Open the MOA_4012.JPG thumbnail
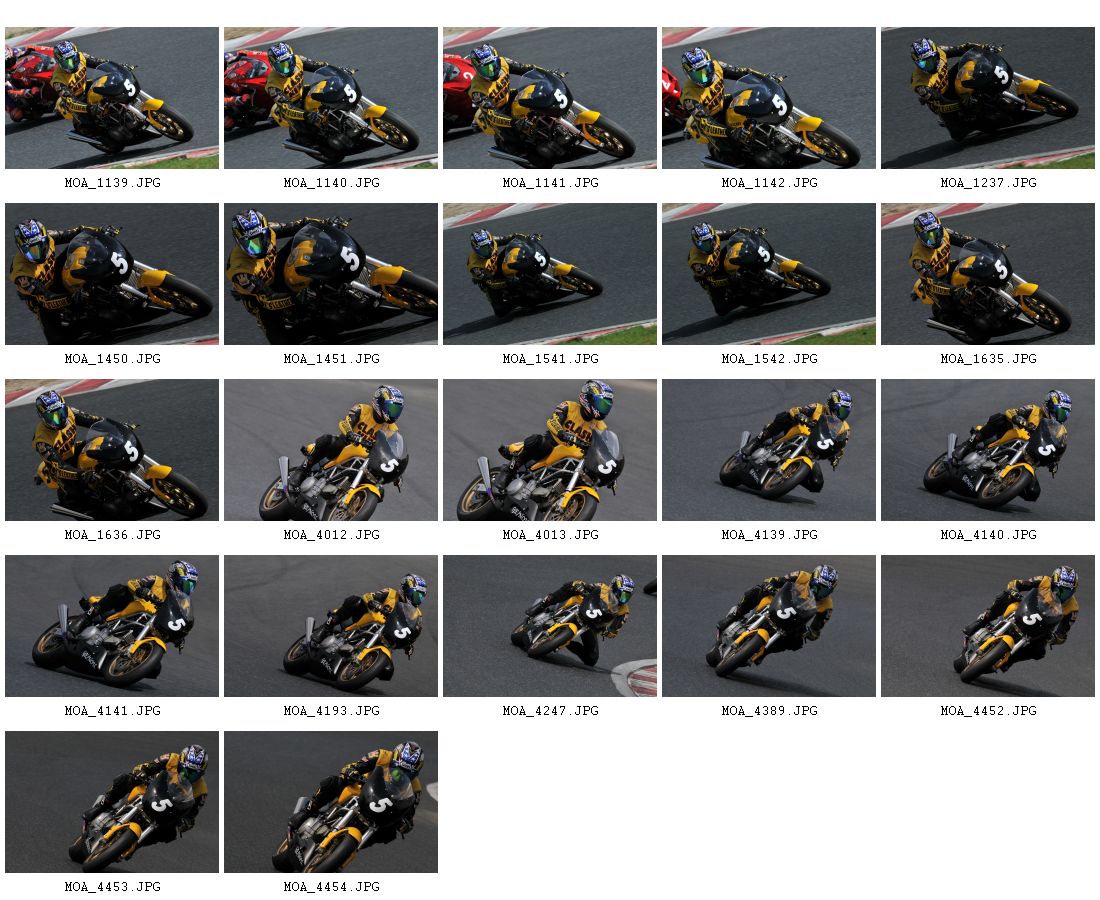Viewport: 1100px width, 900px height. pos(330,450)
